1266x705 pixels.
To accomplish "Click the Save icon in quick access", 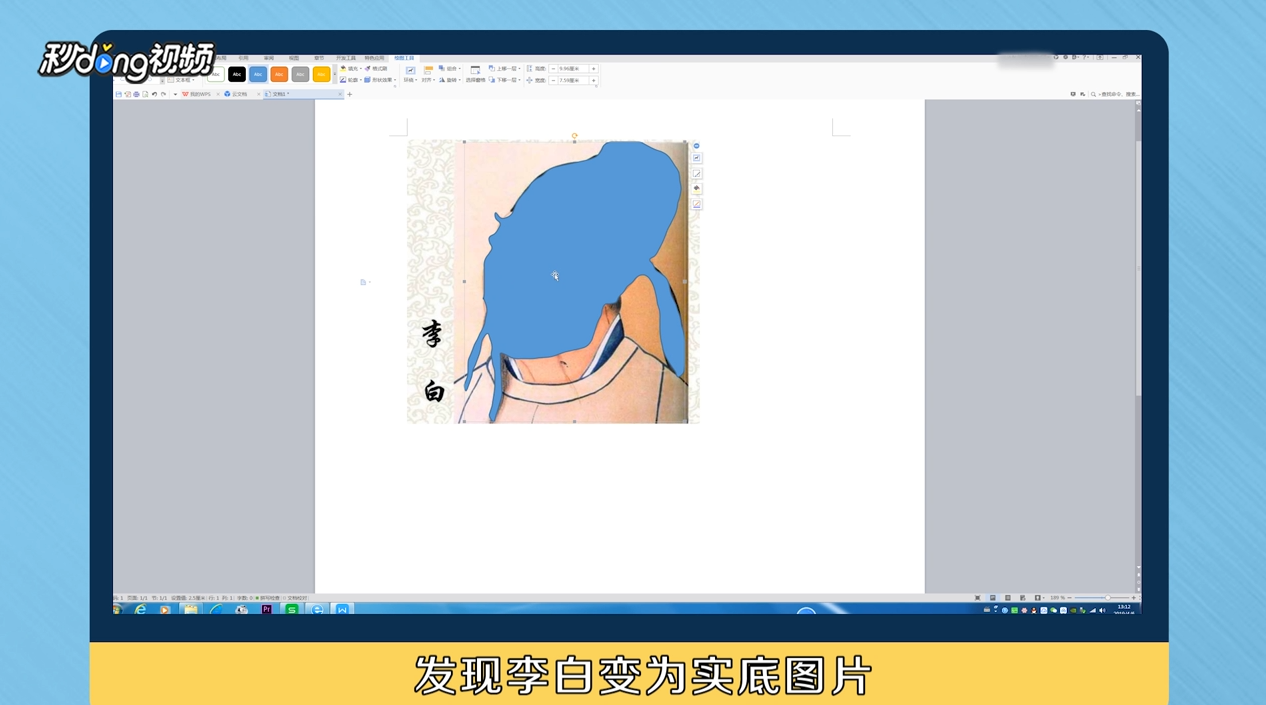I will tap(118, 94).
